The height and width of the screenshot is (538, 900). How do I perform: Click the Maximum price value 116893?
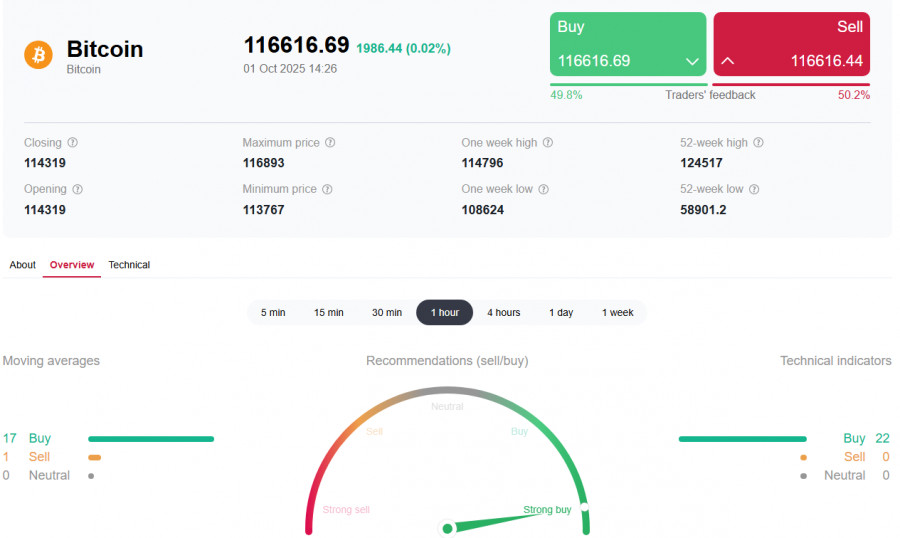(263, 163)
